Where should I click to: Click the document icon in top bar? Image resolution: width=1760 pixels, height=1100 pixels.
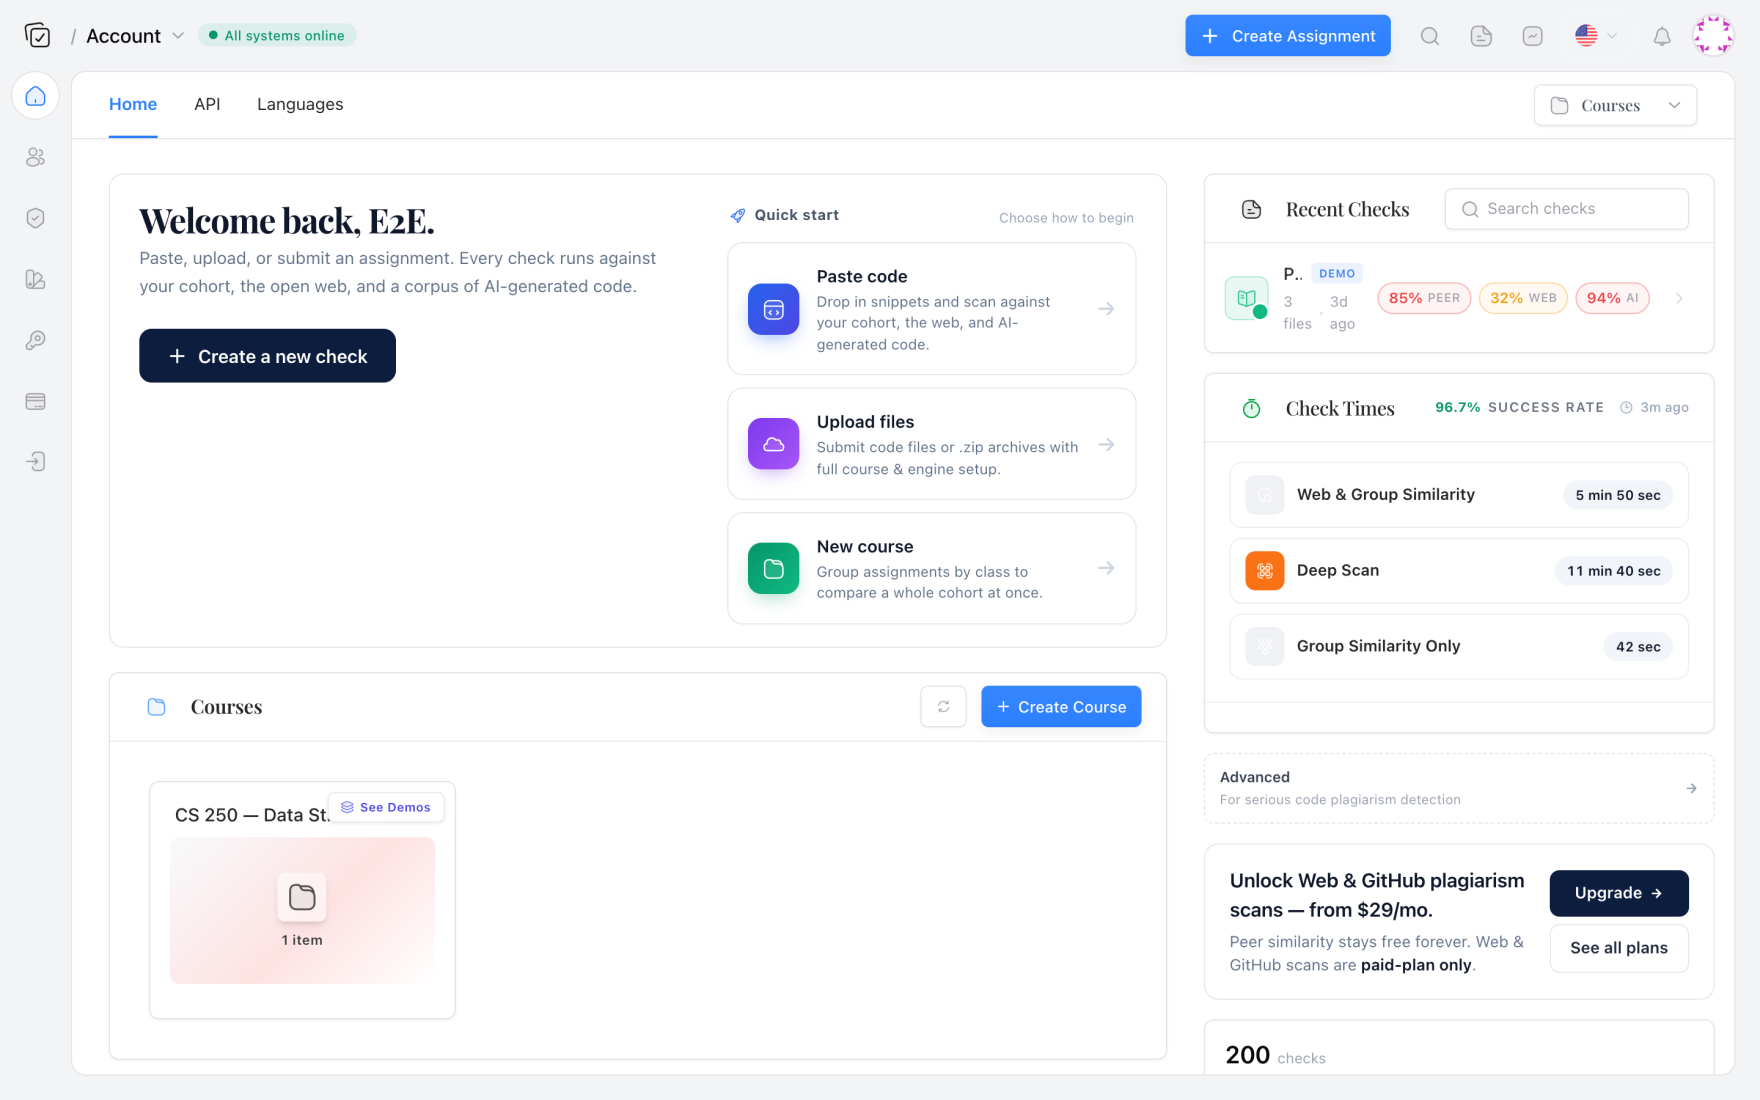pos(1481,36)
